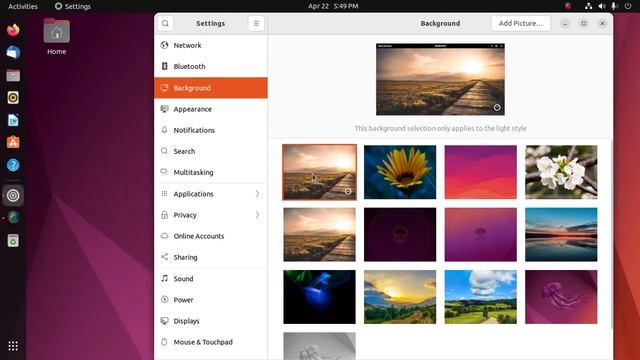The image size is (640, 360).
Task: Select the embossed pink jellyfish wallpaper
Action: 561,297
